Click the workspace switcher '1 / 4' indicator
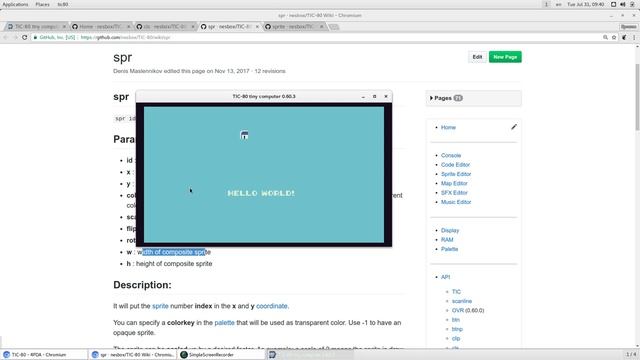The width and height of the screenshot is (640, 360). click(631, 354)
